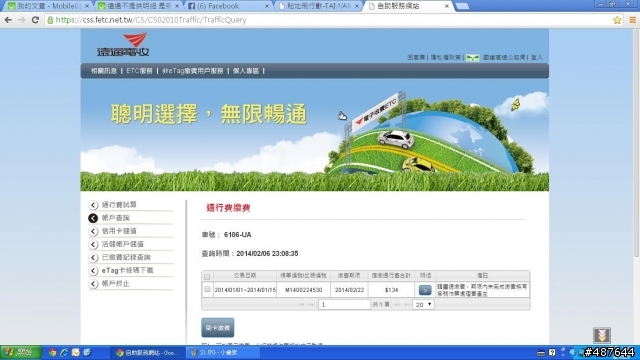This screenshot has height=360, width=640.
Task: Click the browser vertical scrollbar
Action: point(636,143)
